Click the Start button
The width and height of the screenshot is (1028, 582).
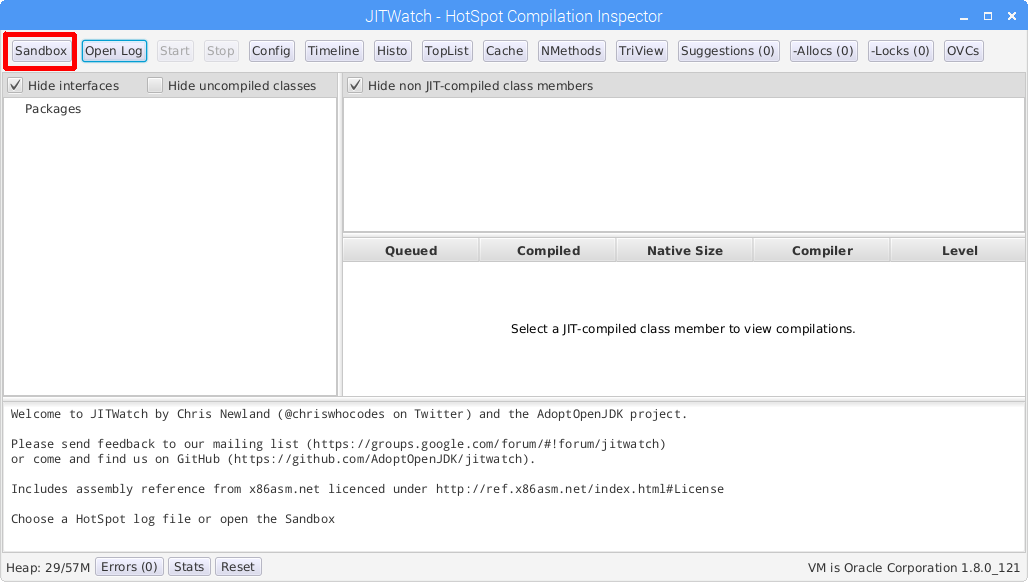174,51
